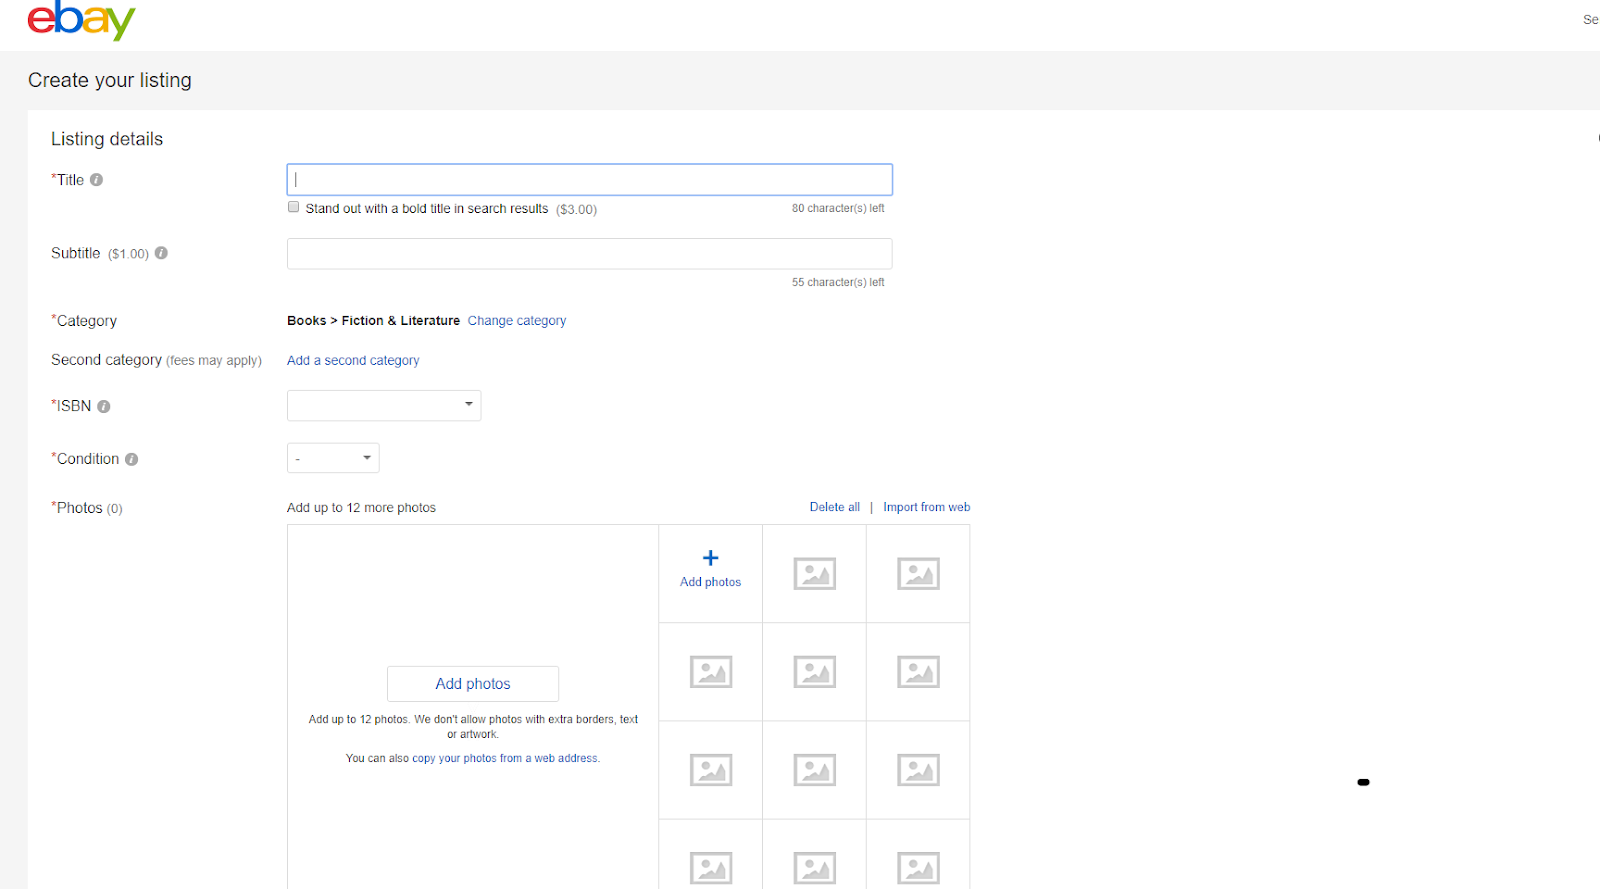This screenshot has height=889, width=1600.
Task: Click the Condition info icon
Action: (132, 459)
